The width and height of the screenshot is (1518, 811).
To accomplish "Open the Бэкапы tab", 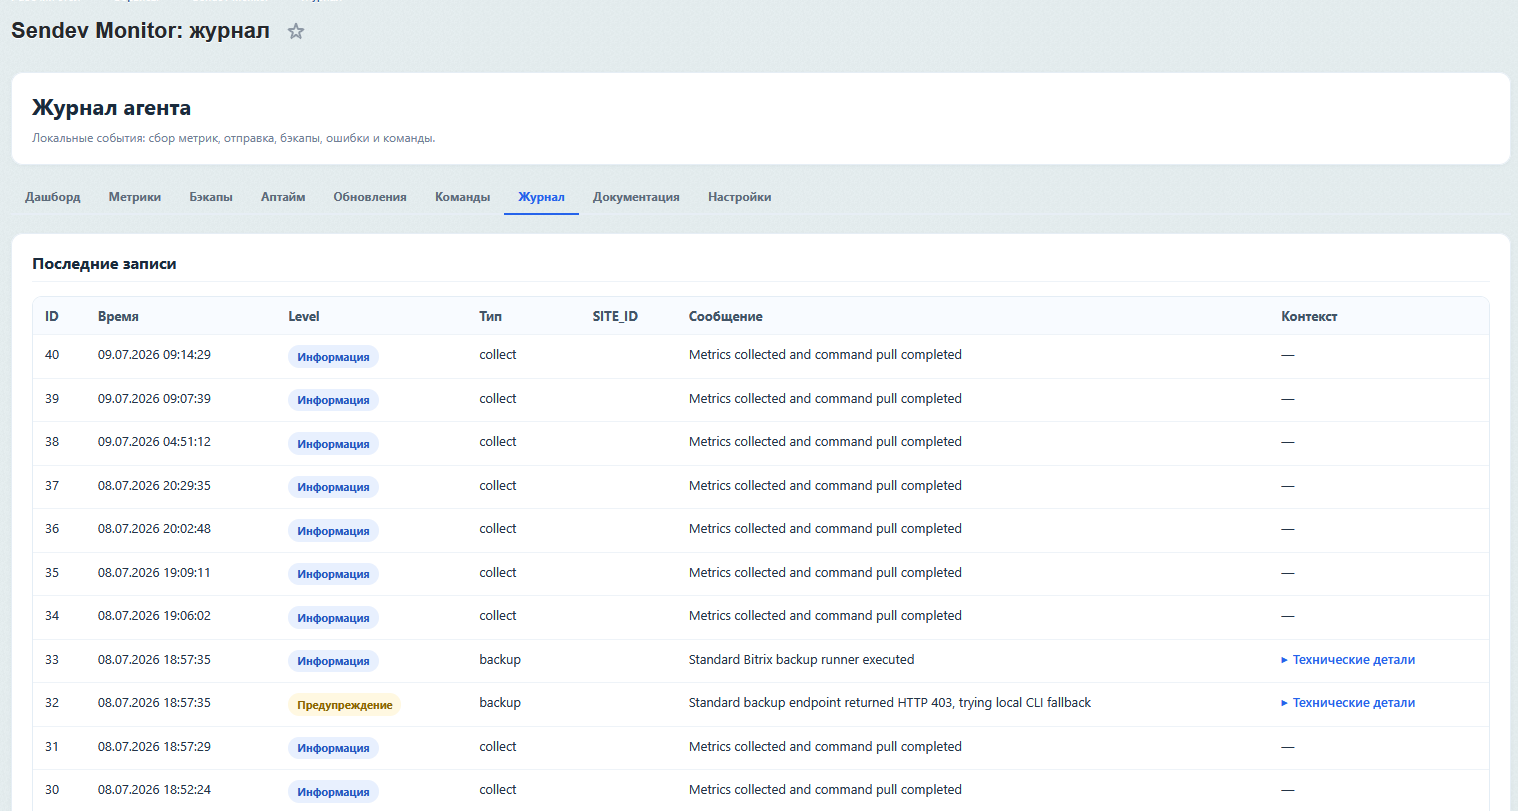I will tap(211, 197).
